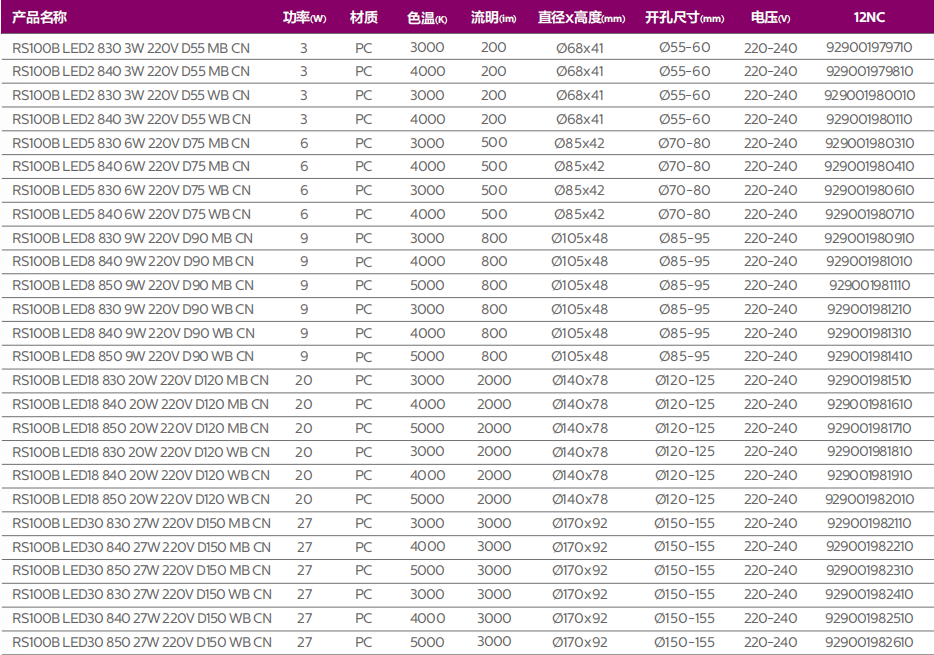Click the 产品名称 column header
The width and height of the screenshot is (934, 655).
(39, 17)
